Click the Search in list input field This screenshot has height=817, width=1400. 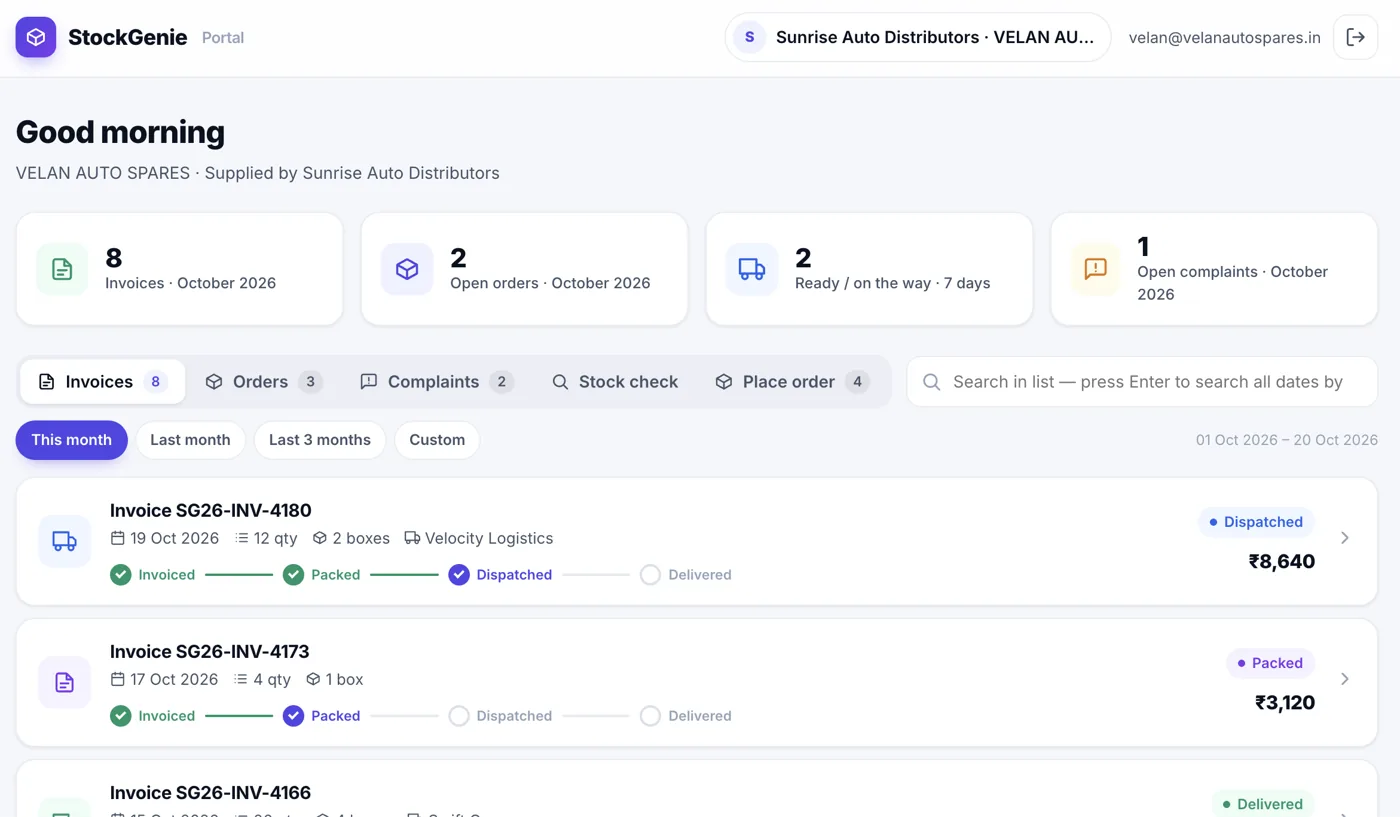pyautogui.click(x=1142, y=382)
